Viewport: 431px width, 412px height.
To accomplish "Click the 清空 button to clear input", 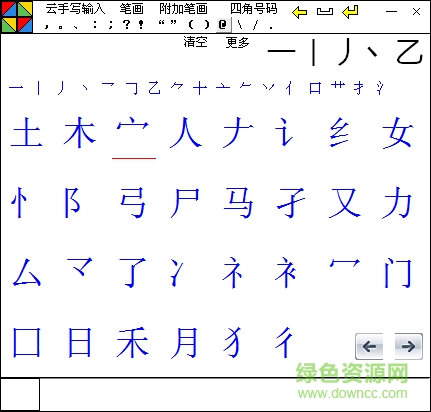I will click(x=195, y=42).
